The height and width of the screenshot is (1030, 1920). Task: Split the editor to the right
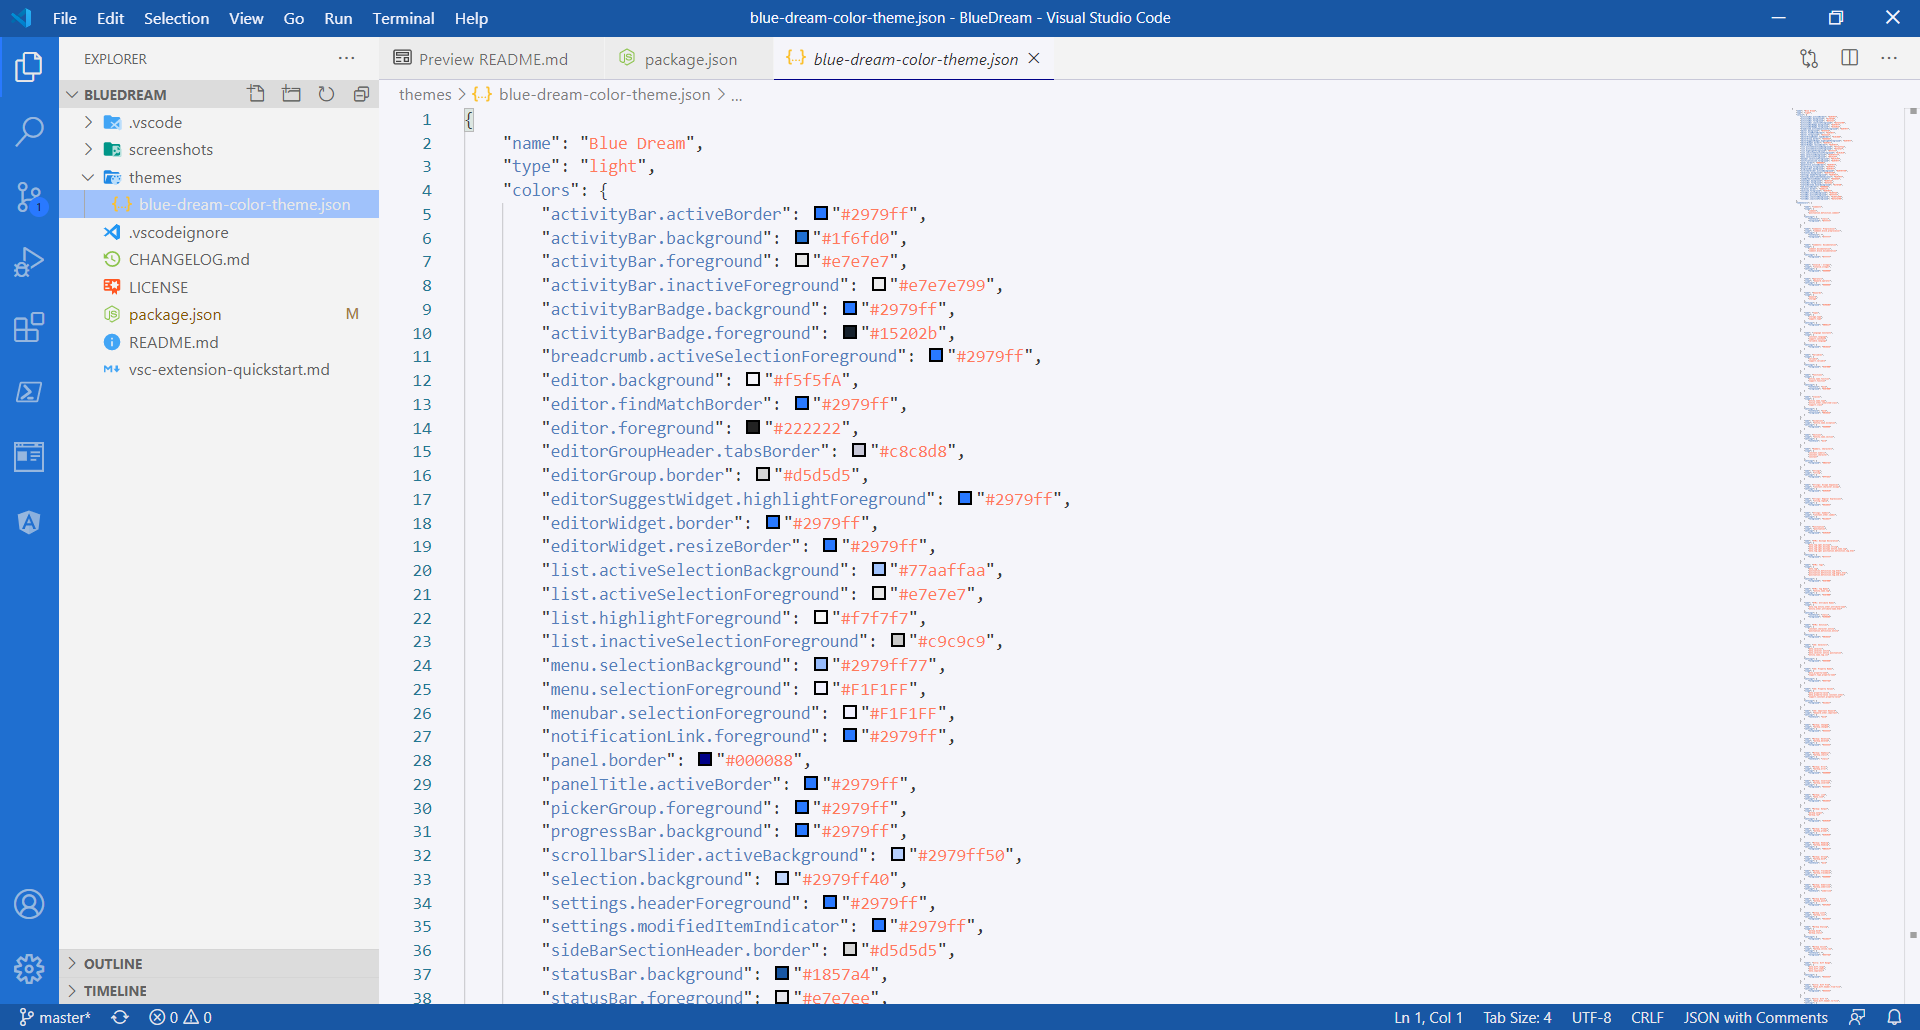(1850, 59)
